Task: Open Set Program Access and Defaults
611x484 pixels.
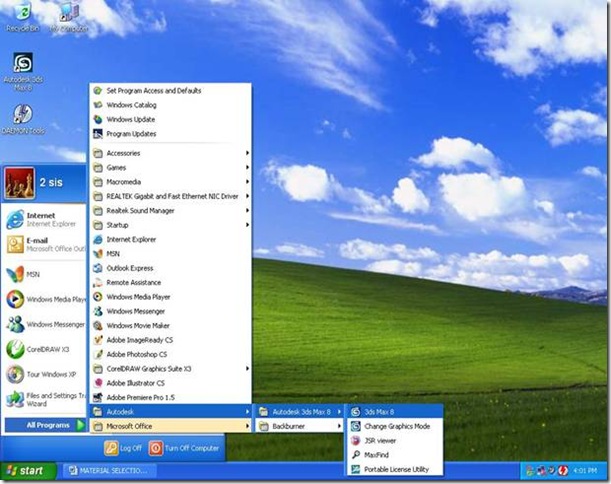Action: pos(170,91)
